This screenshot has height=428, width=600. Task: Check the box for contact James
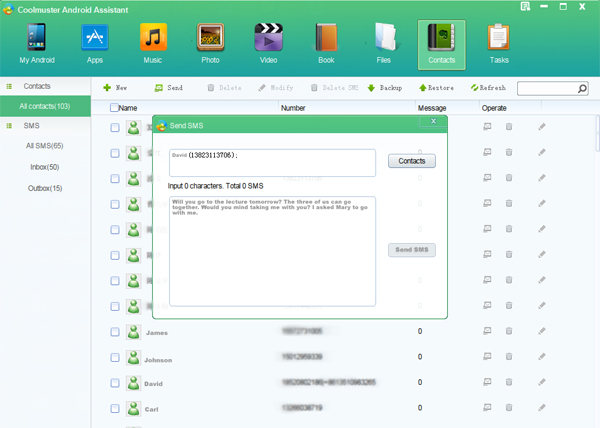(x=115, y=332)
